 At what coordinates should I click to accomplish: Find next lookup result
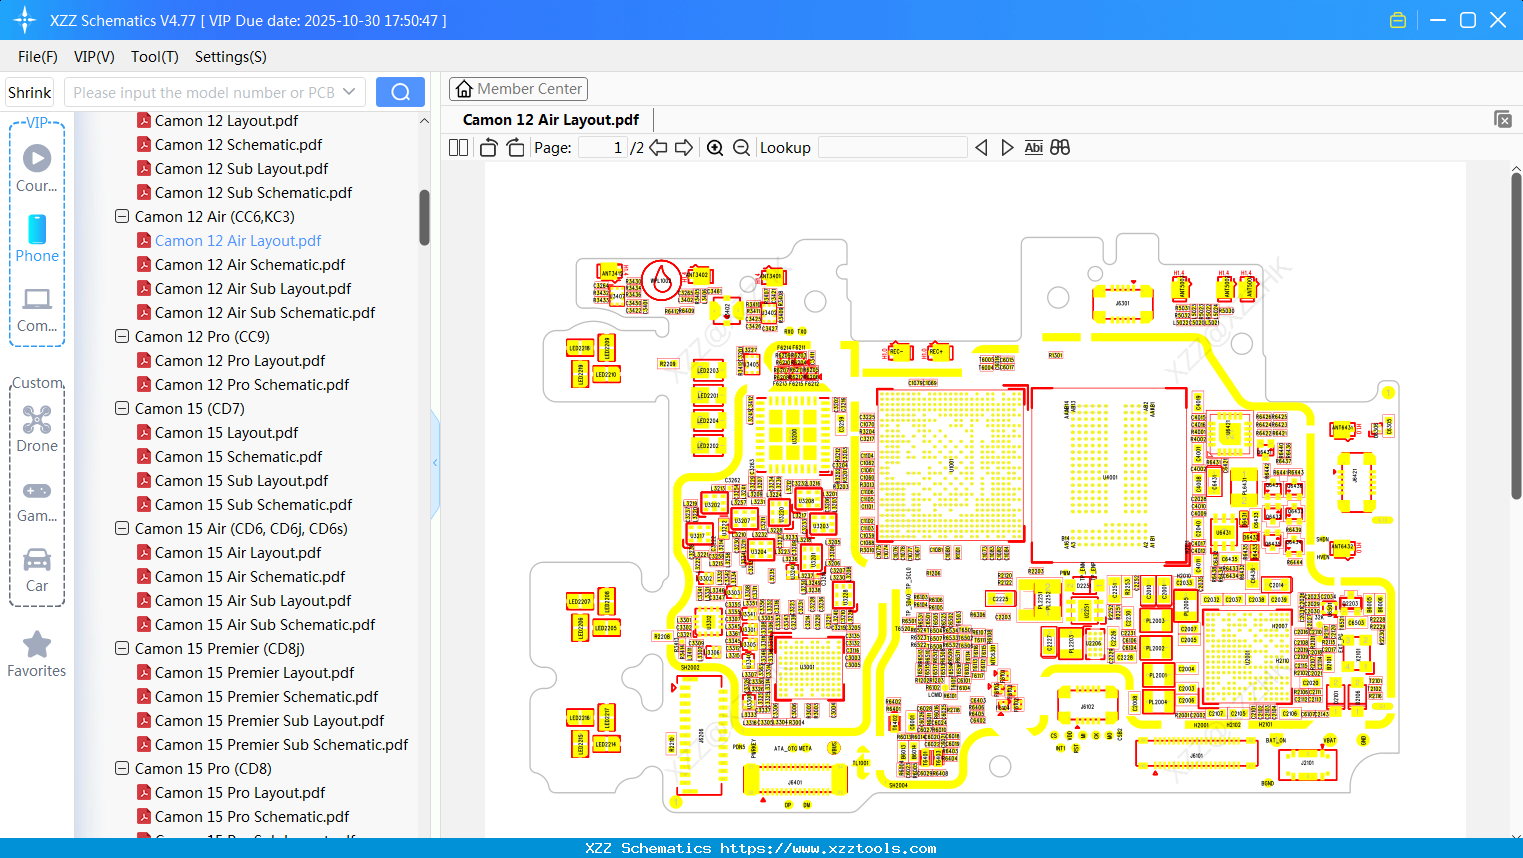coord(1007,148)
